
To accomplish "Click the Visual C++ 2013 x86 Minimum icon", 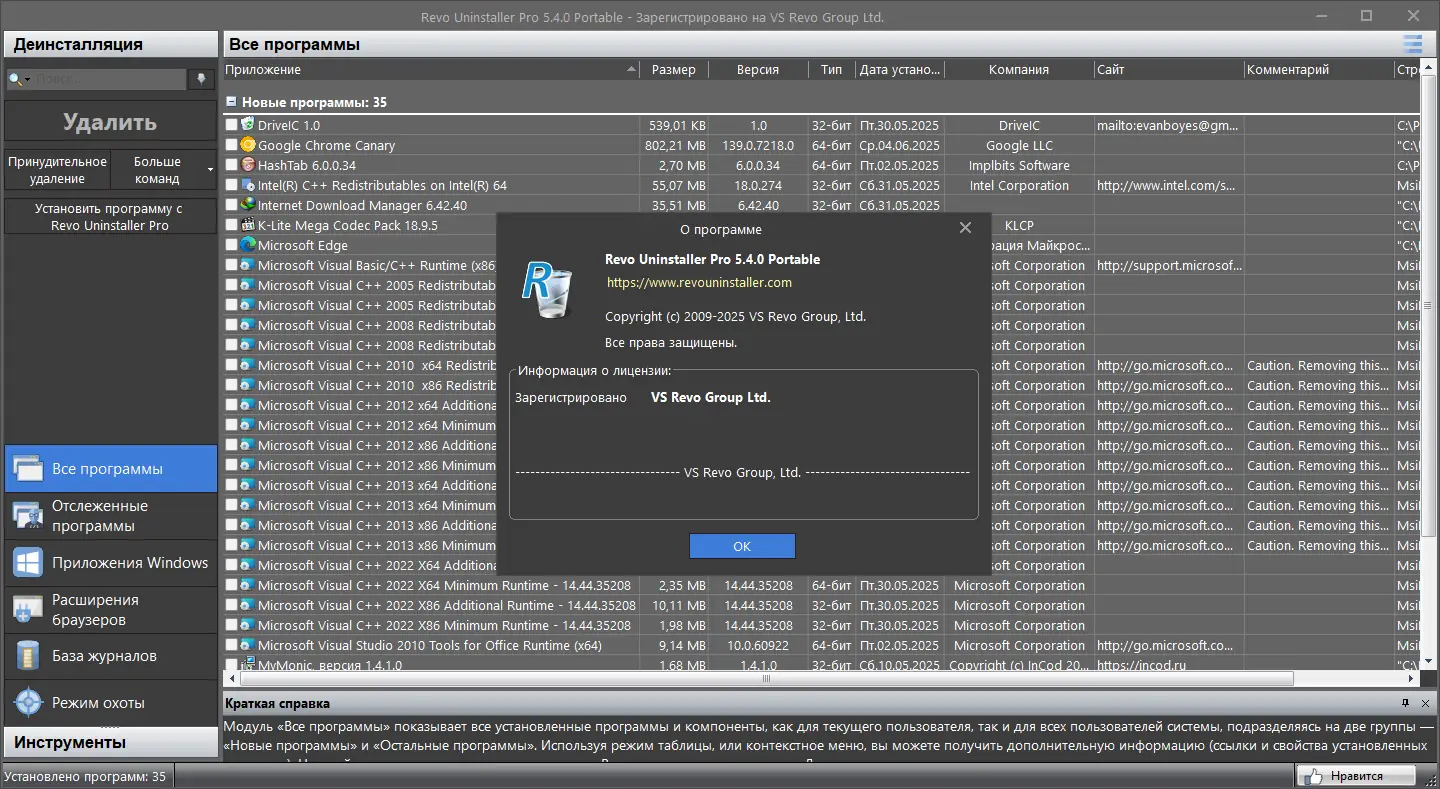I will (247, 545).
